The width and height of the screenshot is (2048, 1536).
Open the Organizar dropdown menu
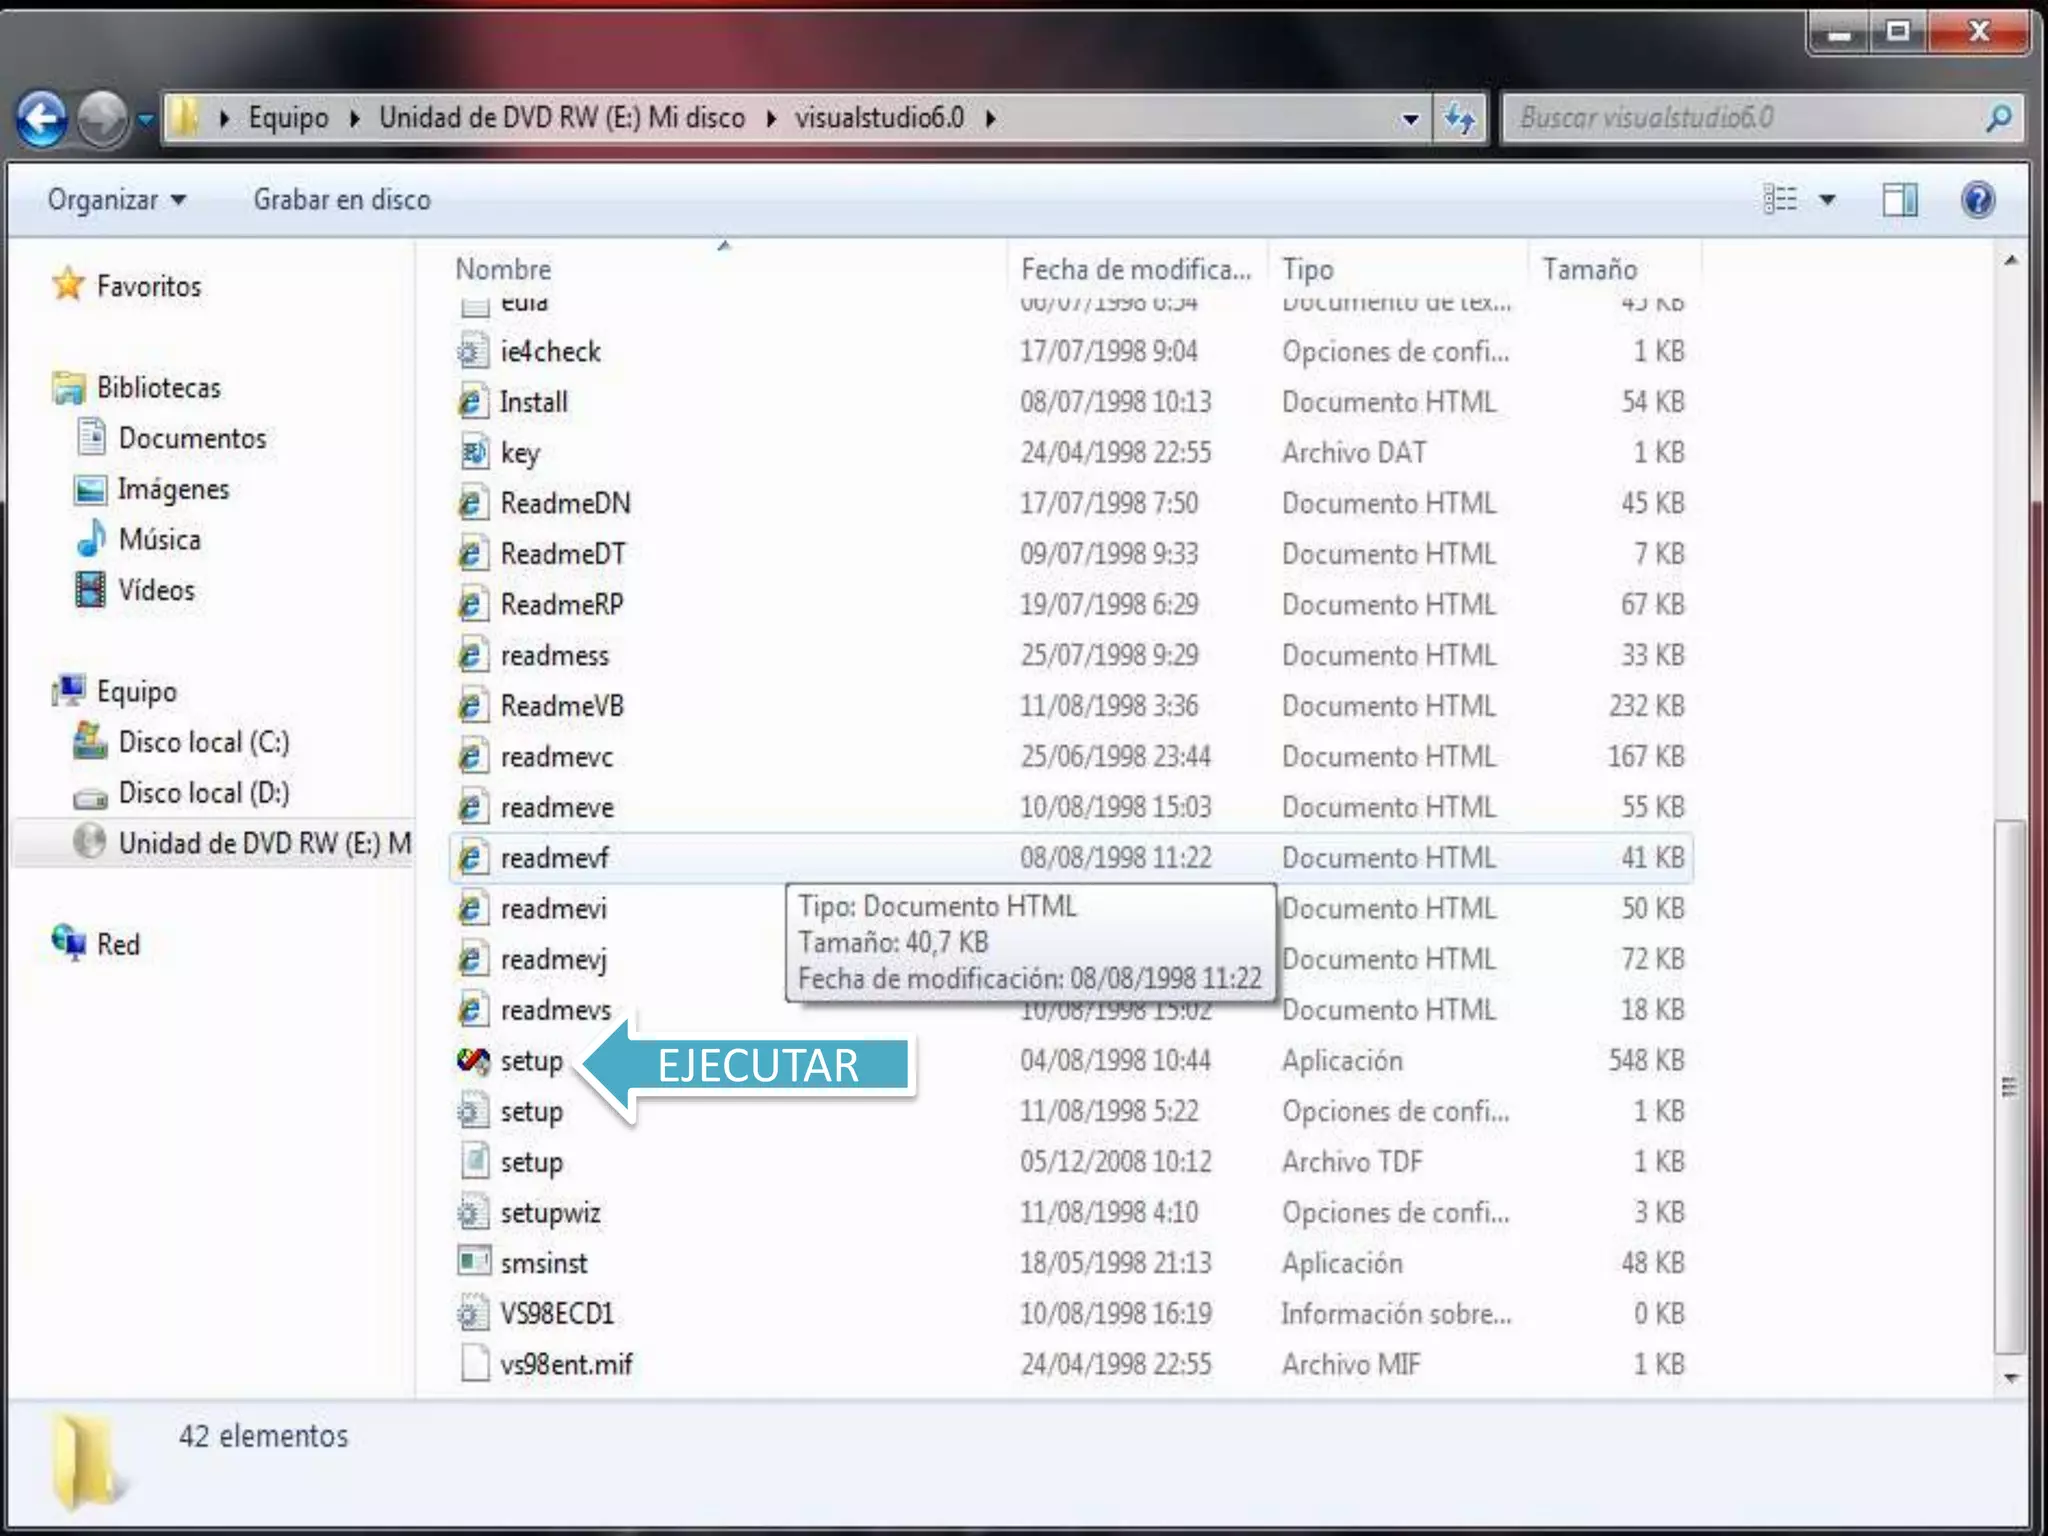tap(116, 200)
